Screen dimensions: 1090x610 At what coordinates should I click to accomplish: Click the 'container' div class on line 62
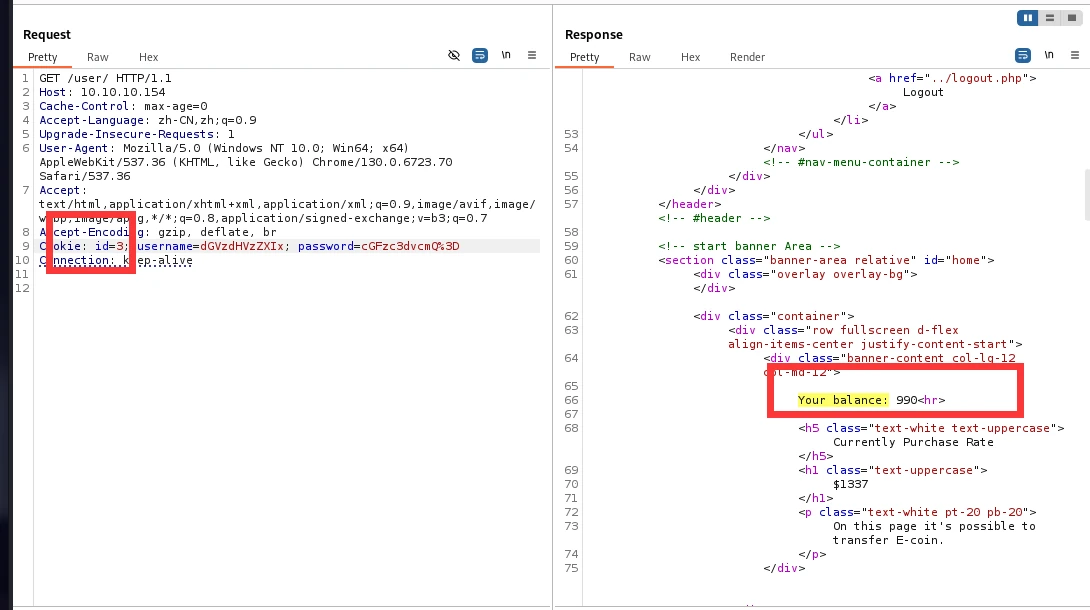(x=808, y=316)
